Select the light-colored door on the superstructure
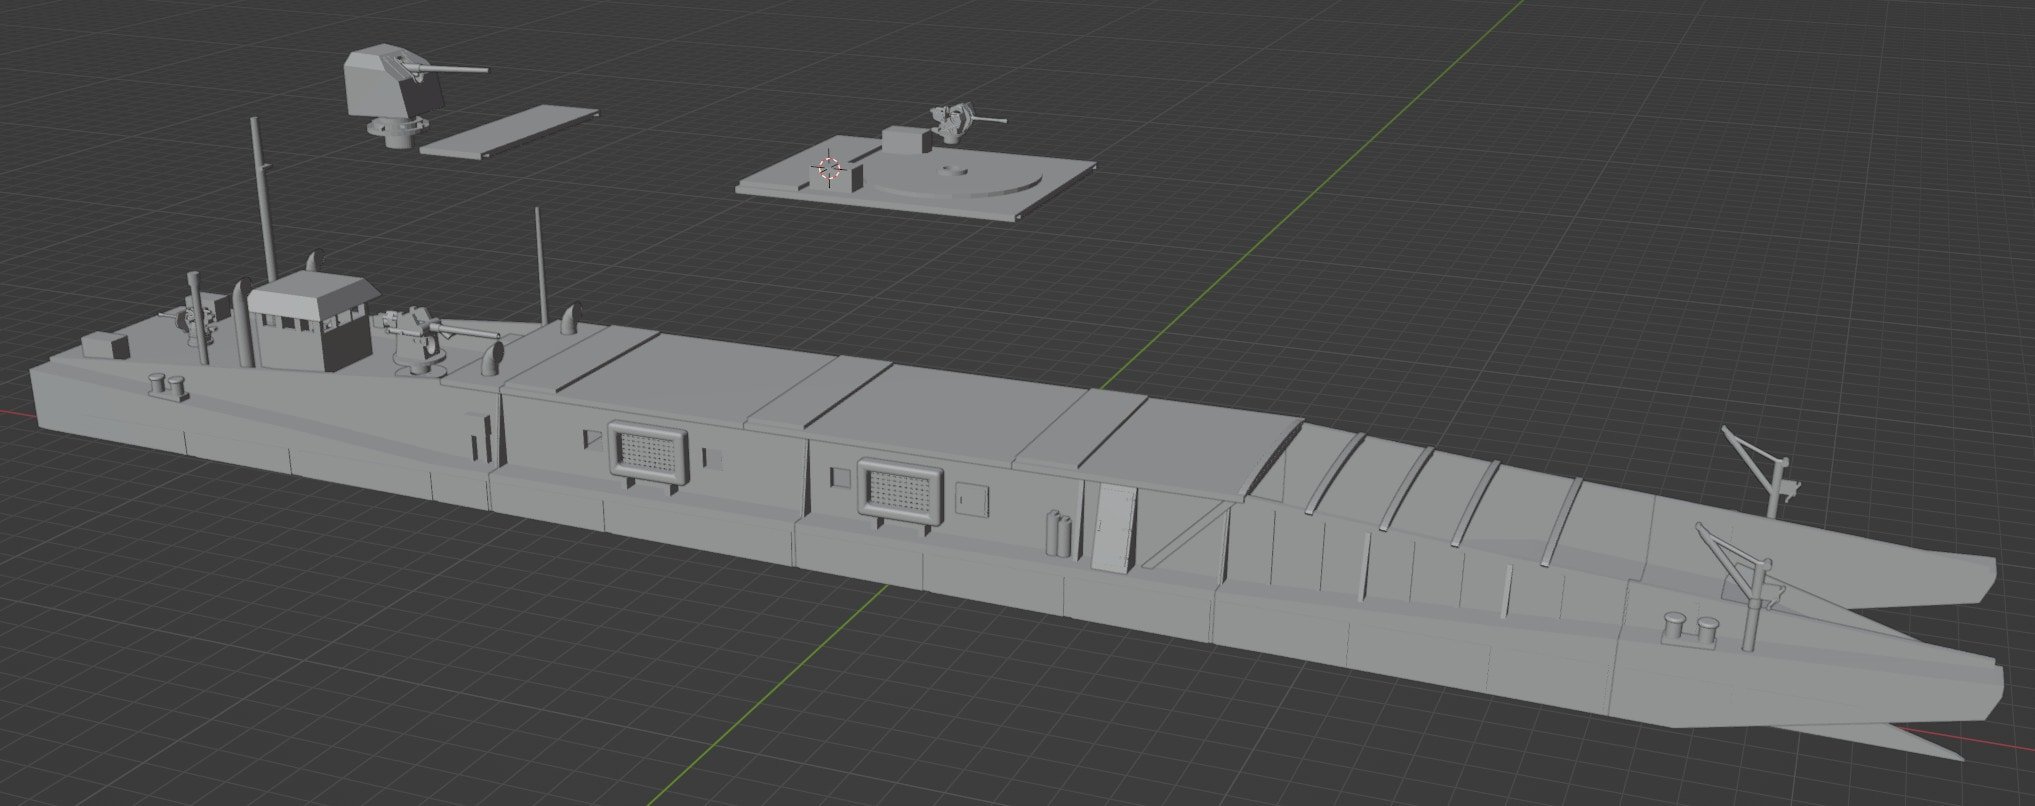This screenshot has width=2035, height=806. tap(1114, 527)
